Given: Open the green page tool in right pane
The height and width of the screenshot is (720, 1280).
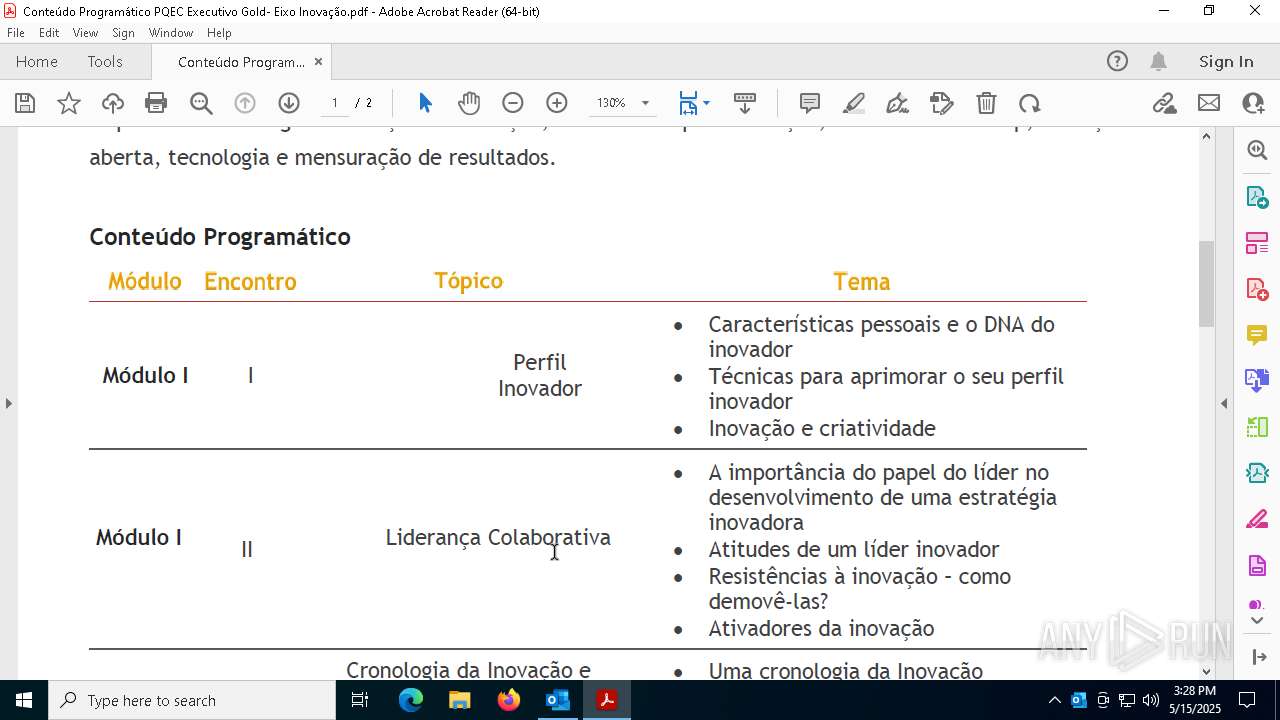Looking at the screenshot, I should 1257,427.
